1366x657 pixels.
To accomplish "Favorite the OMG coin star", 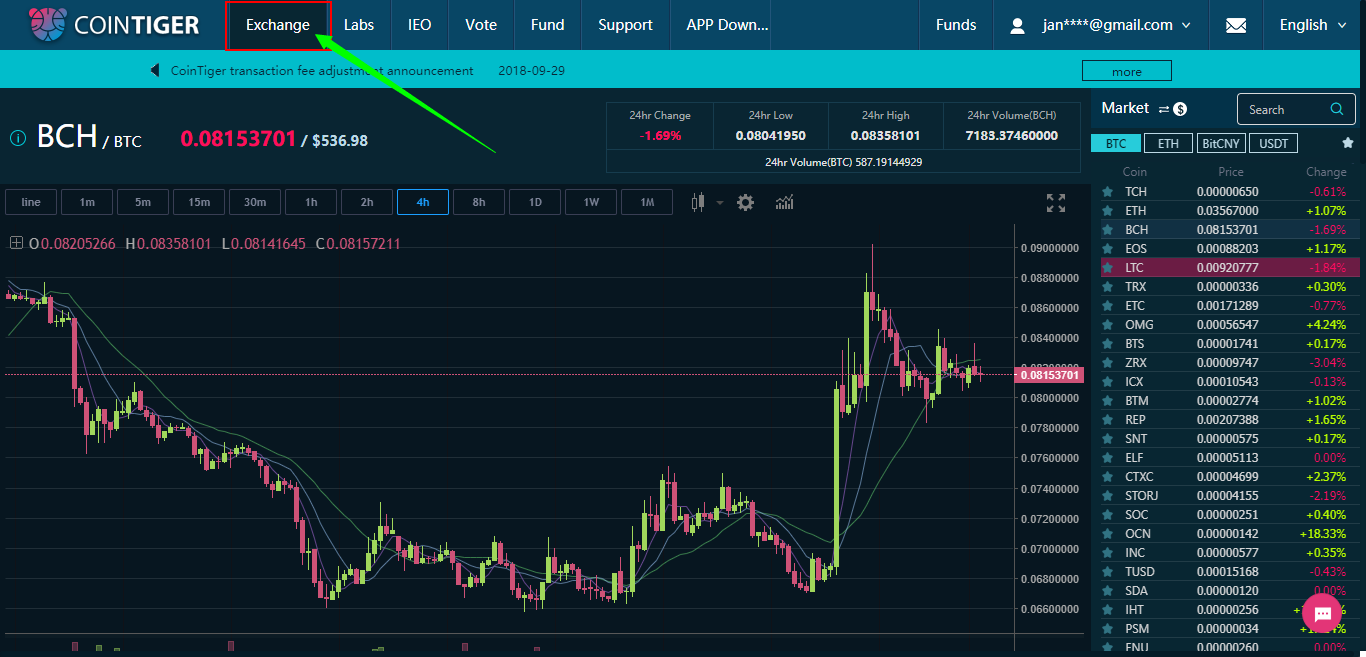I will pos(1107,325).
